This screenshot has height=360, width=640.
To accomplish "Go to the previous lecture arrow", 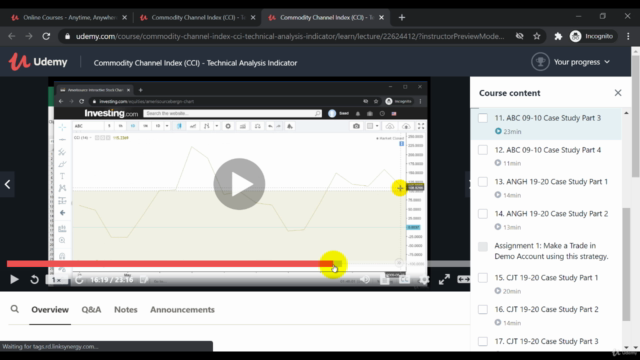I will coord(7,184).
